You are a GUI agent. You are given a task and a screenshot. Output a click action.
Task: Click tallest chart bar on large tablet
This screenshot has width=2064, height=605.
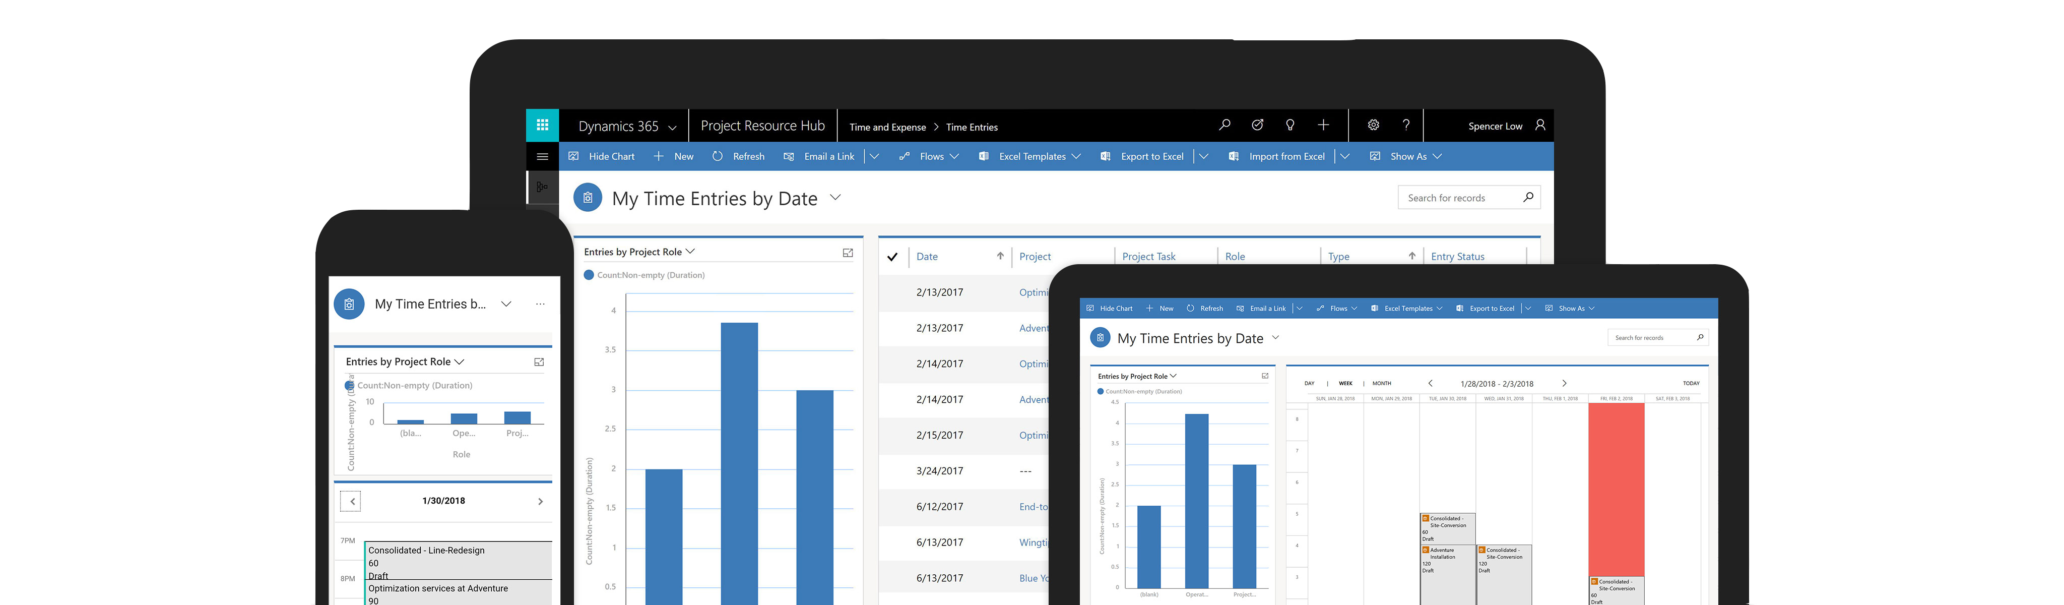click(739, 463)
